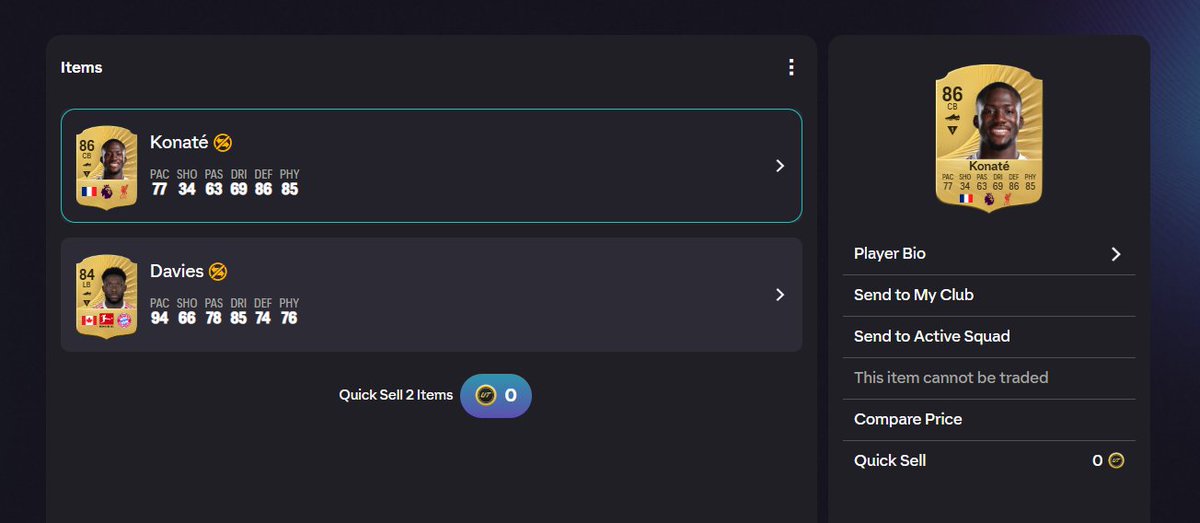The width and height of the screenshot is (1200, 523).
Task: Select the Konaté player card thumbnail in list
Action: point(106,166)
